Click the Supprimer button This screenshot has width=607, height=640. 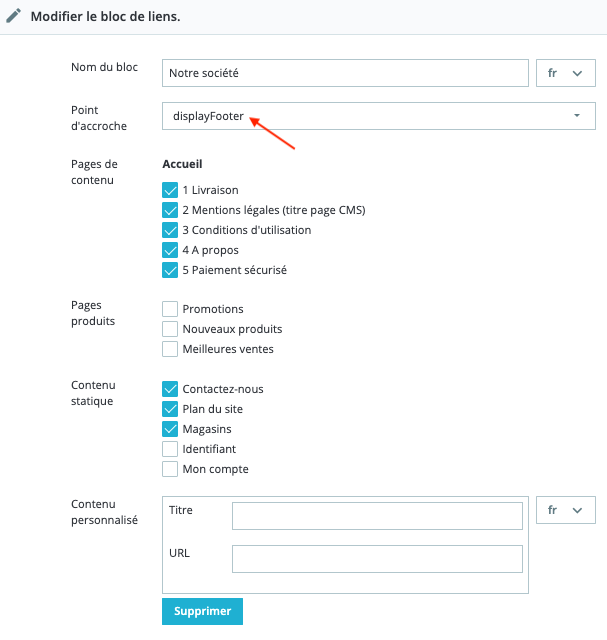point(202,611)
